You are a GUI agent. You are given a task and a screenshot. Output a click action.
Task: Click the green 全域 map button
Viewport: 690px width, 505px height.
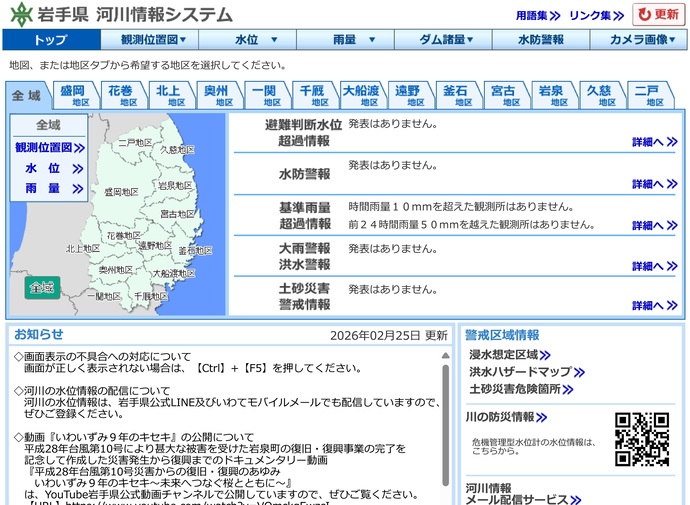click(42, 288)
